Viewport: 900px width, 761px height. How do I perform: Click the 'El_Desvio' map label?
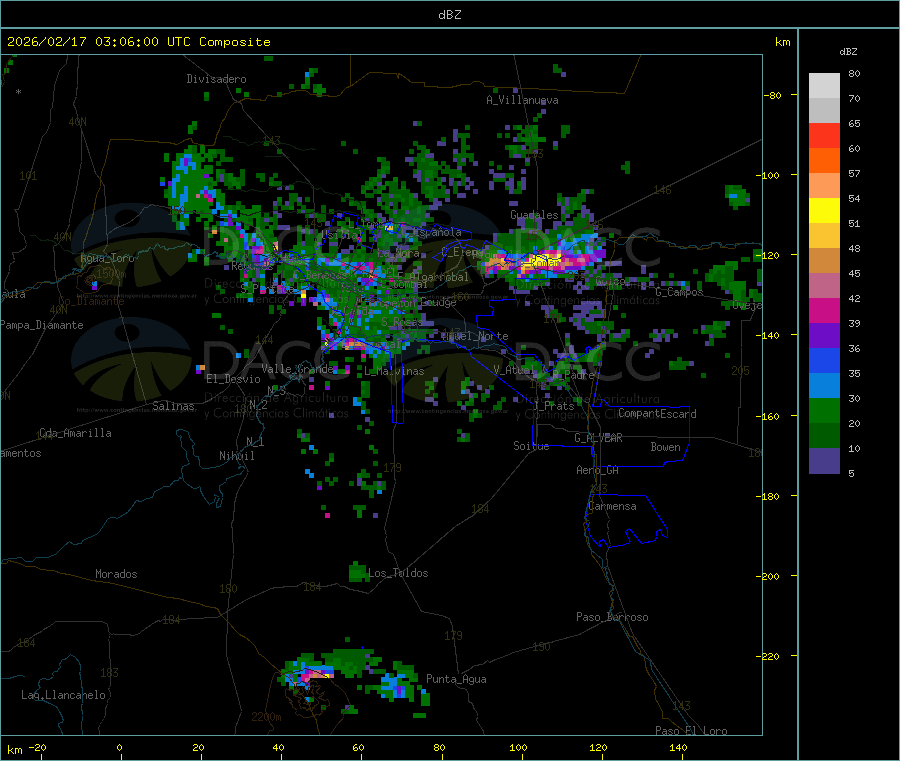tap(234, 379)
